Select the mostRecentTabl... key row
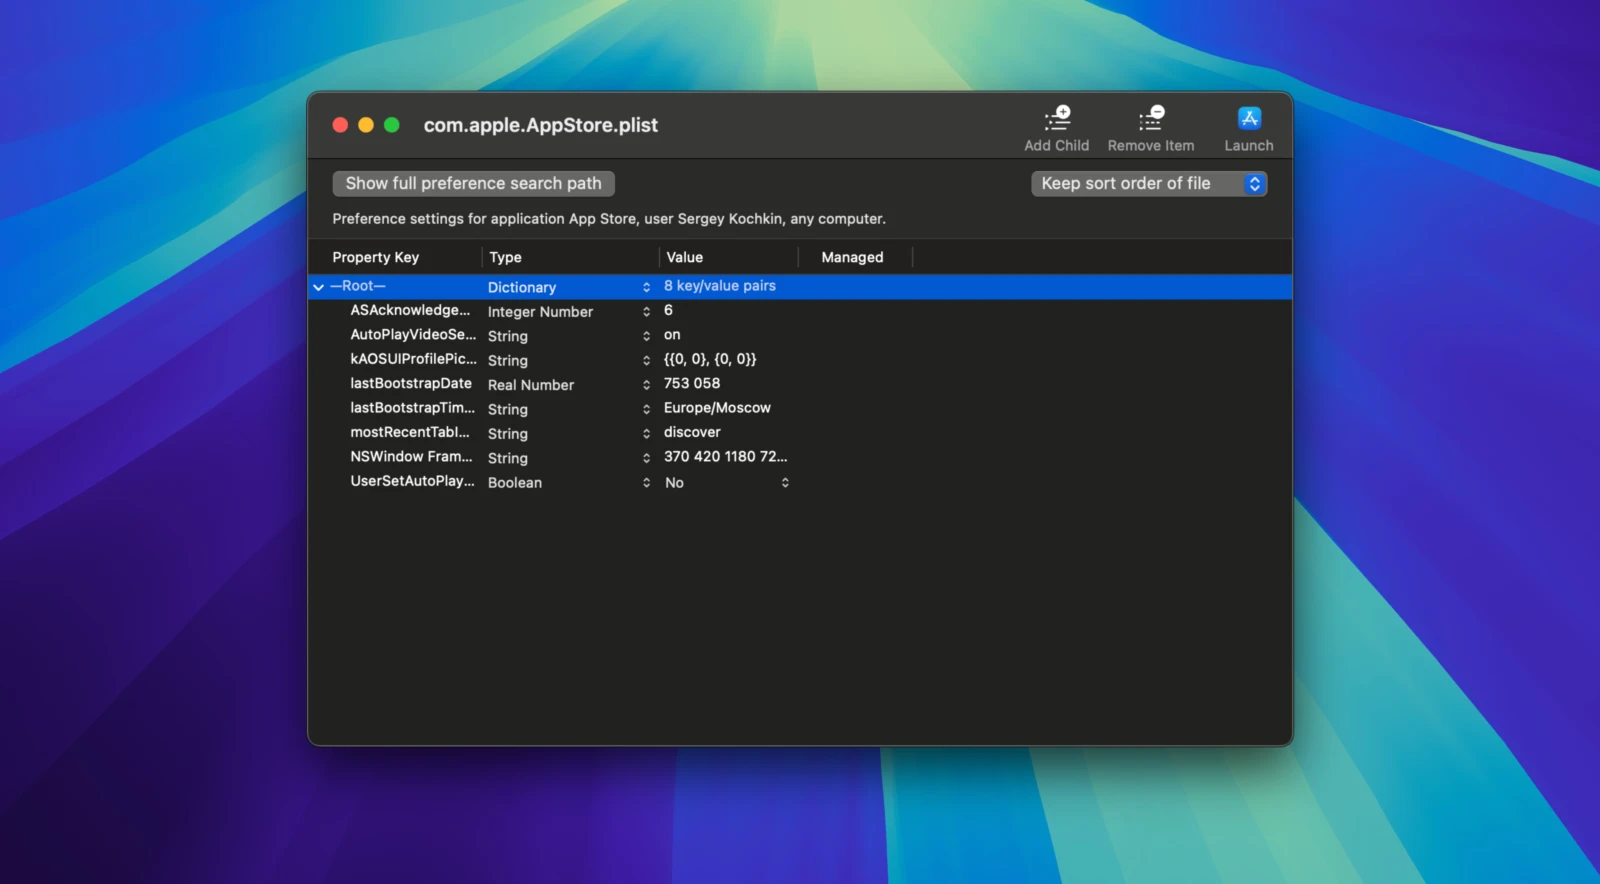This screenshot has height=884, width=1600. (409, 432)
